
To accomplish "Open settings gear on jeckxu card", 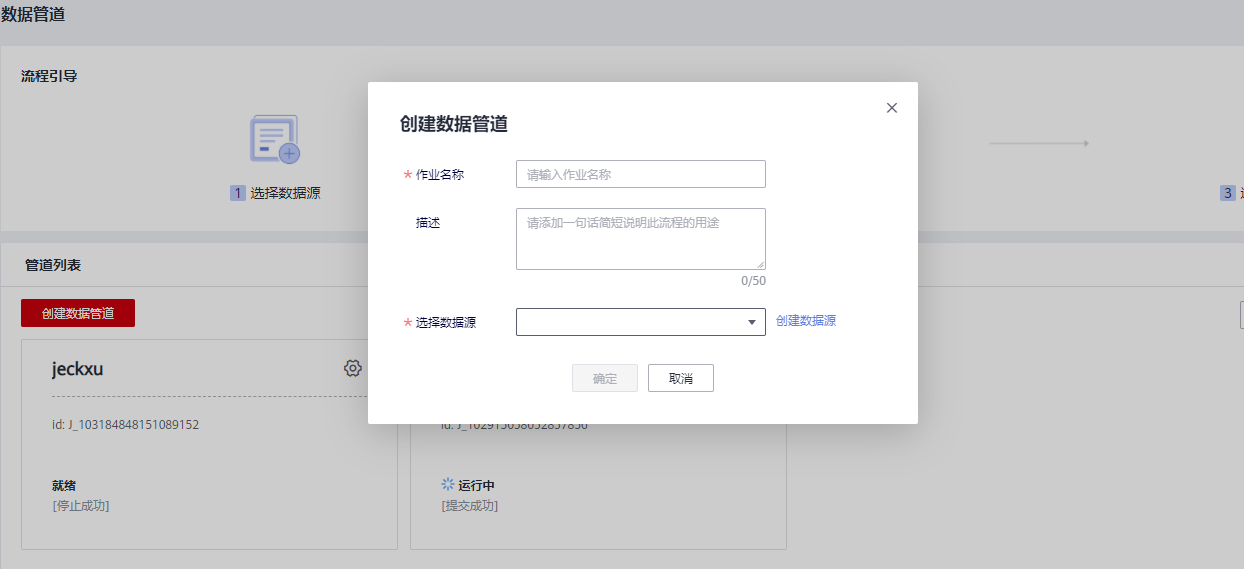I will coord(352,368).
